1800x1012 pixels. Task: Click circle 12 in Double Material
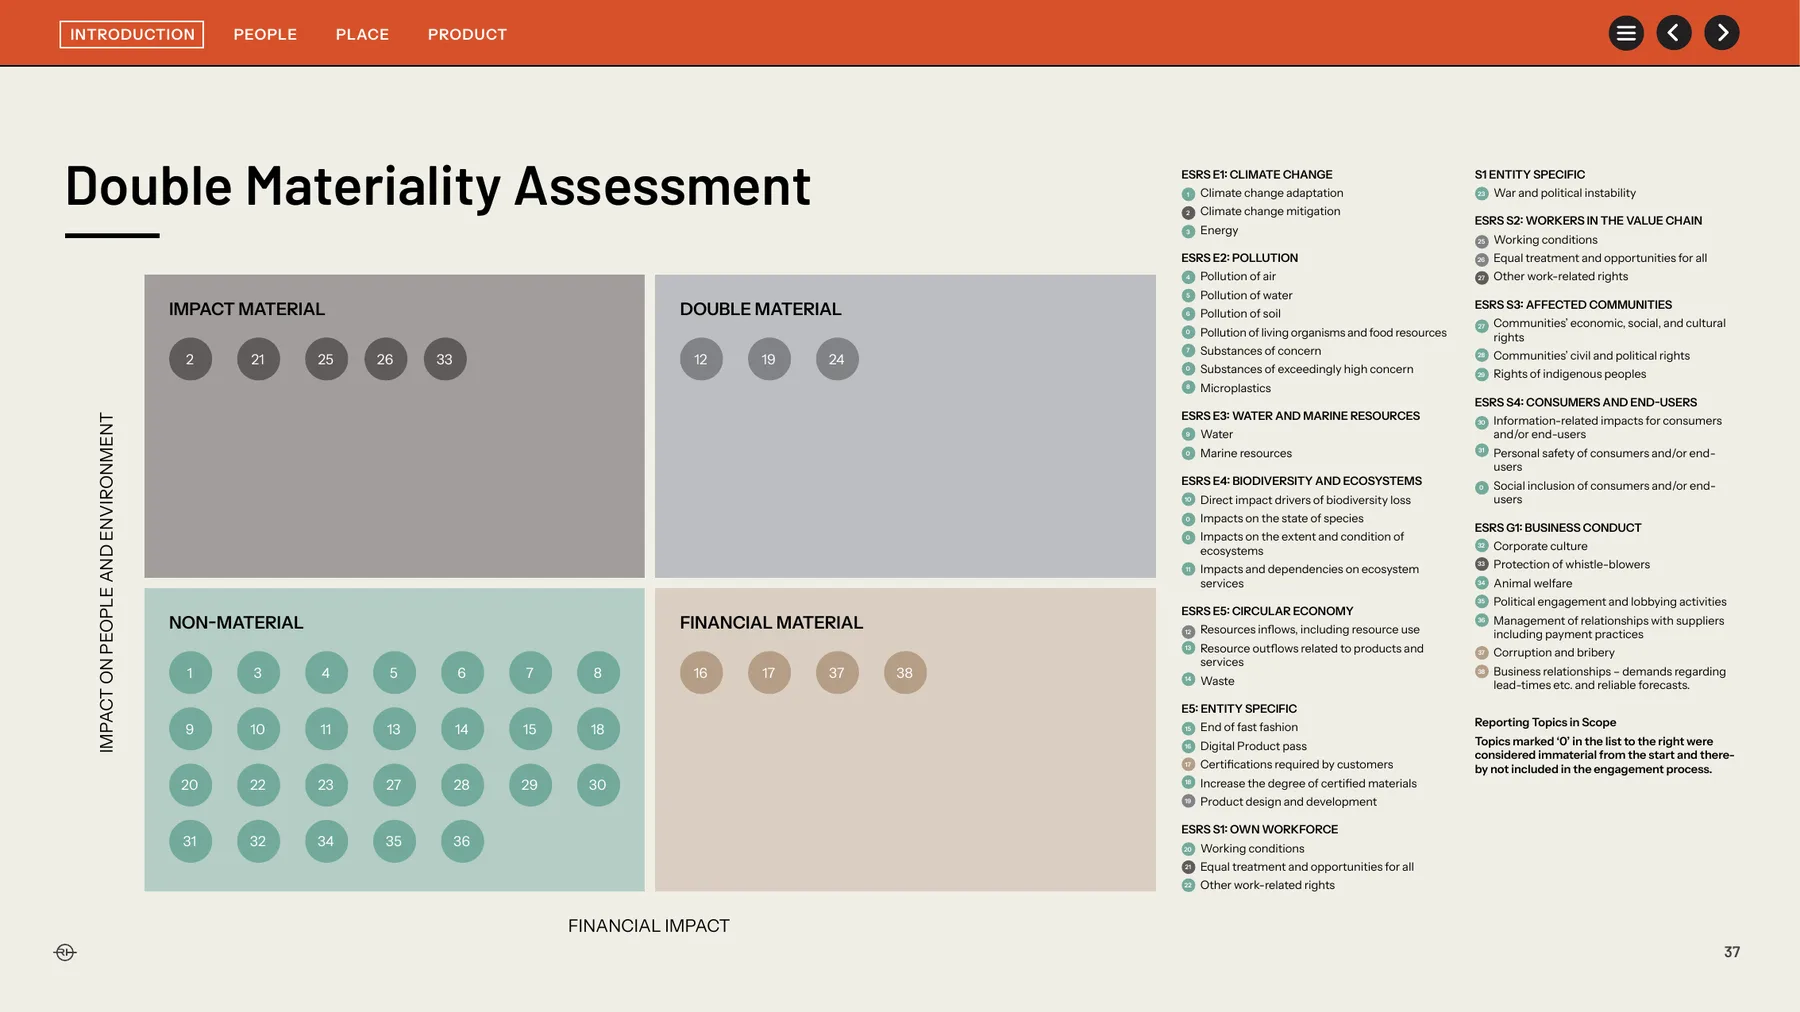[701, 359]
